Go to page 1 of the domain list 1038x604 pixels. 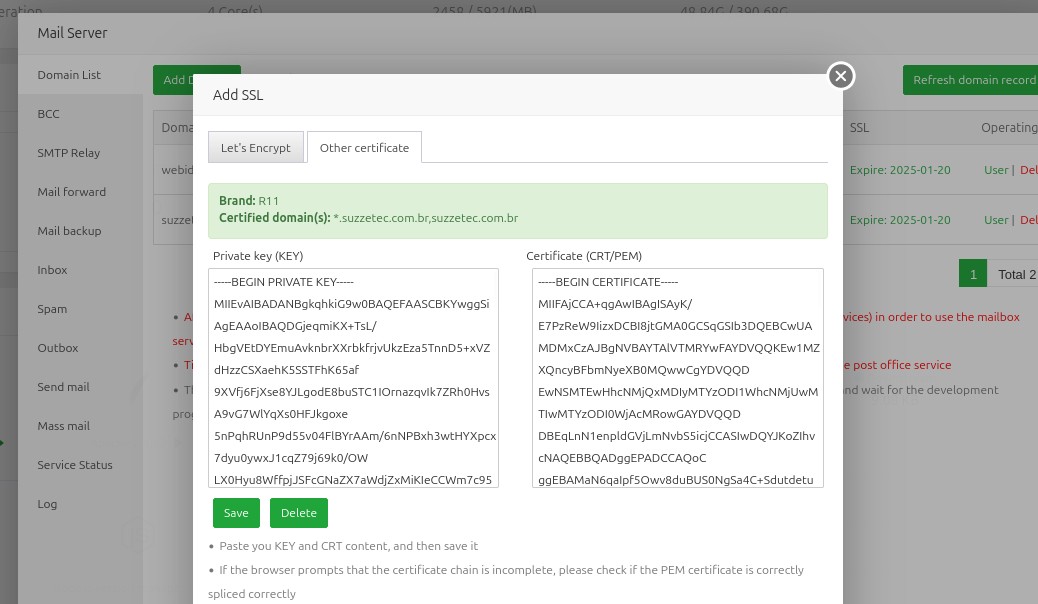tap(972, 274)
